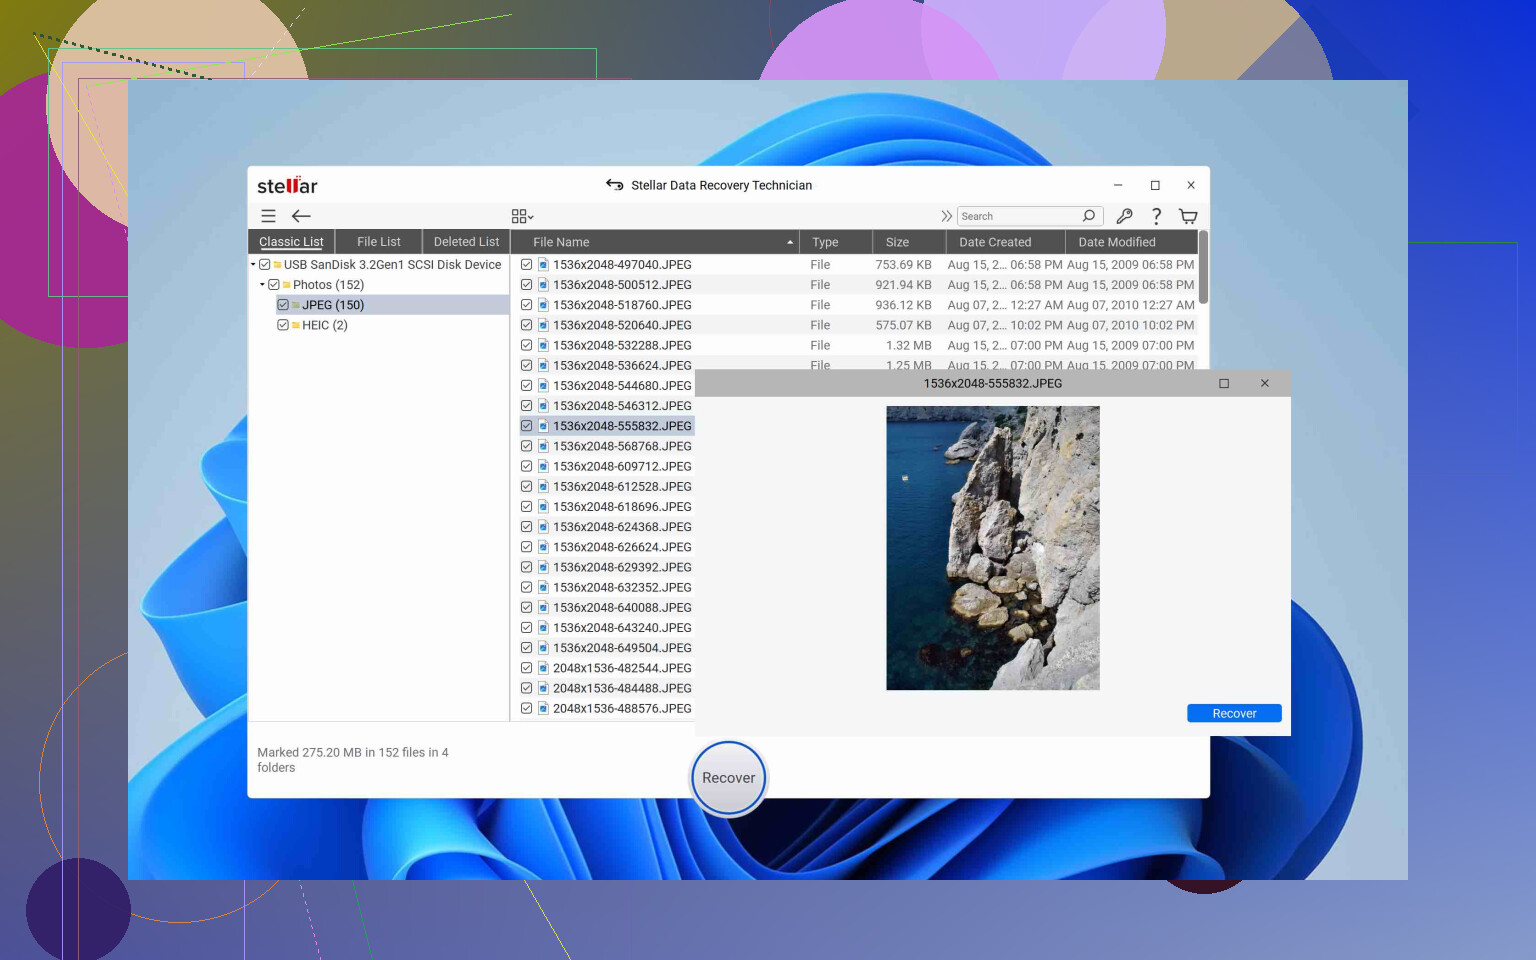Image resolution: width=1536 pixels, height=960 pixels.
Task: Click the Stellar logo
Action: [287, 185]
